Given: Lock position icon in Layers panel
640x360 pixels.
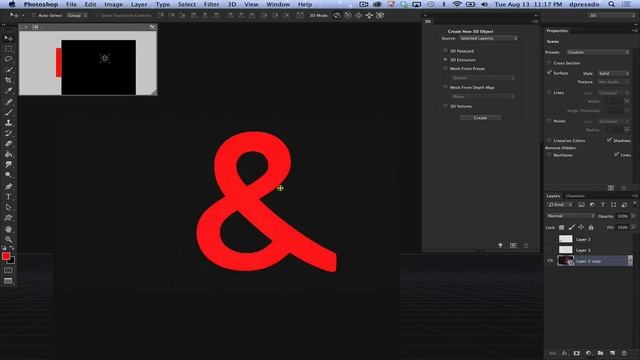Looking at the screenshot, I should tap(581, 227).
